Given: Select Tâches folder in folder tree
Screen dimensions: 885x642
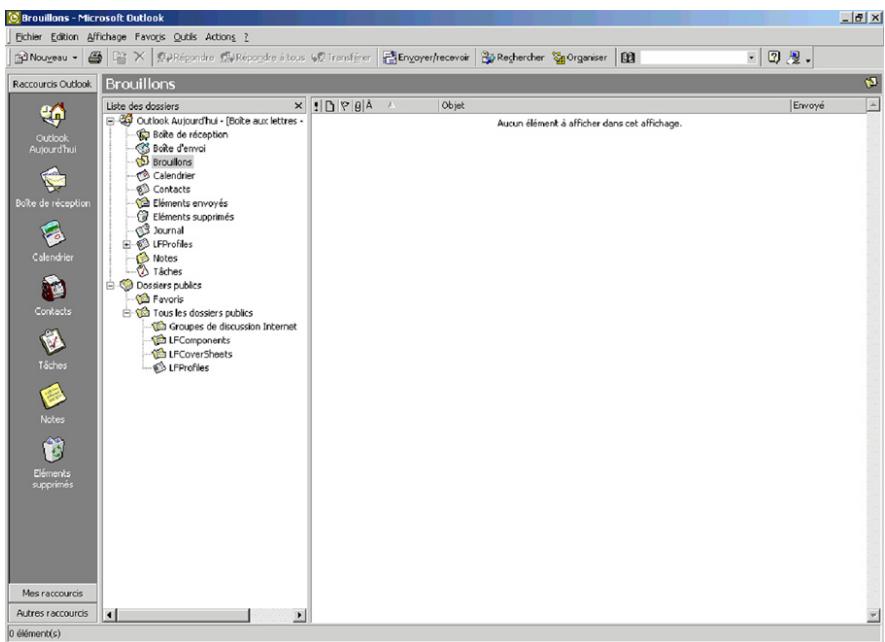Looking at the screenshot, I should point(167,272).
